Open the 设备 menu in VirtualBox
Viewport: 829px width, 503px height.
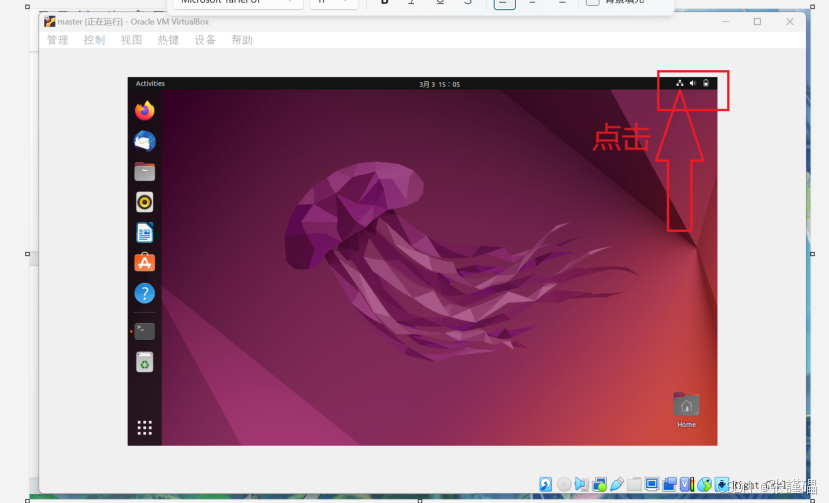tap(205, 40)
